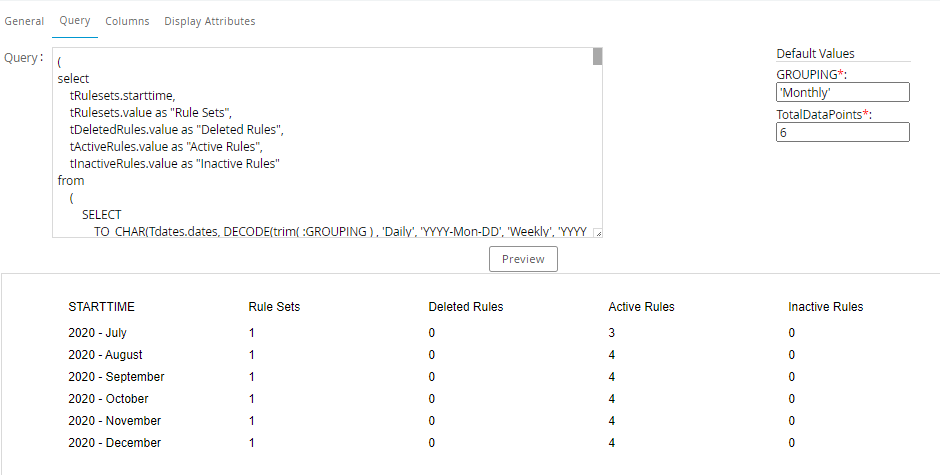This screenshot has width=940, height=475.
Task: Click the Deleted Rules column header
Action: [x=465, y=307]
